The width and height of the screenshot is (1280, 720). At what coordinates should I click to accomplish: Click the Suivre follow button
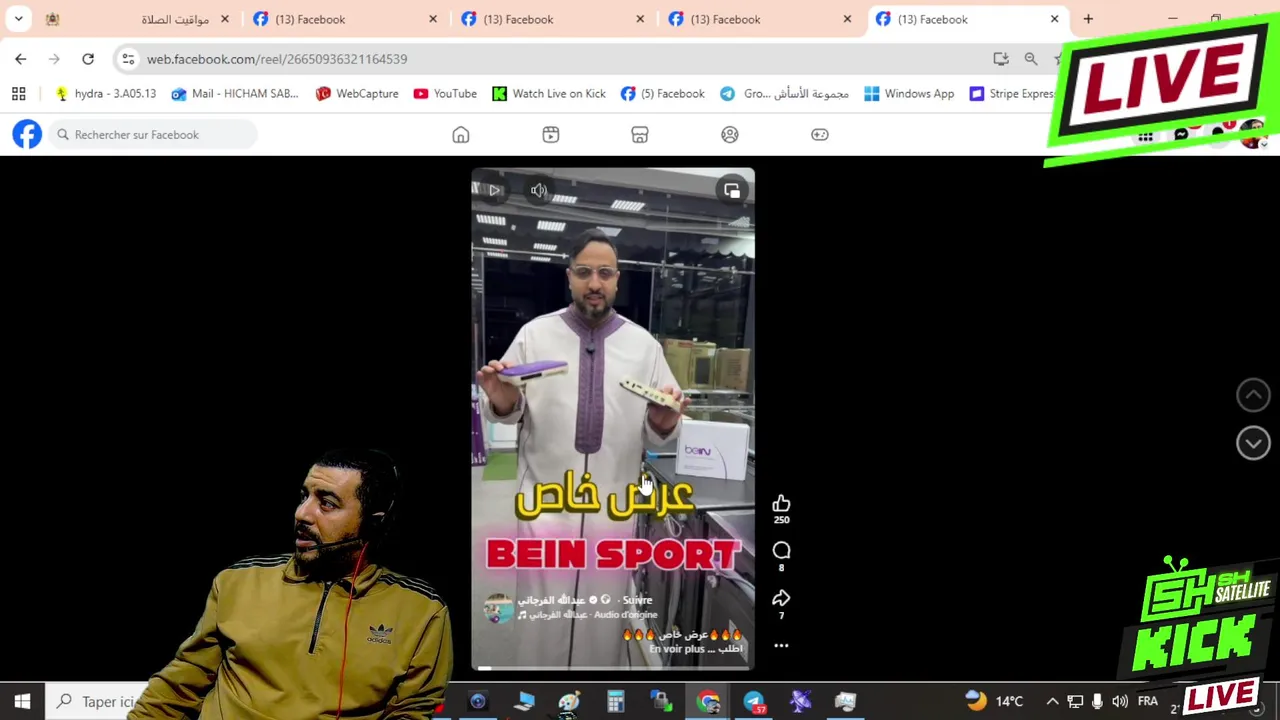tap(637, 600)
